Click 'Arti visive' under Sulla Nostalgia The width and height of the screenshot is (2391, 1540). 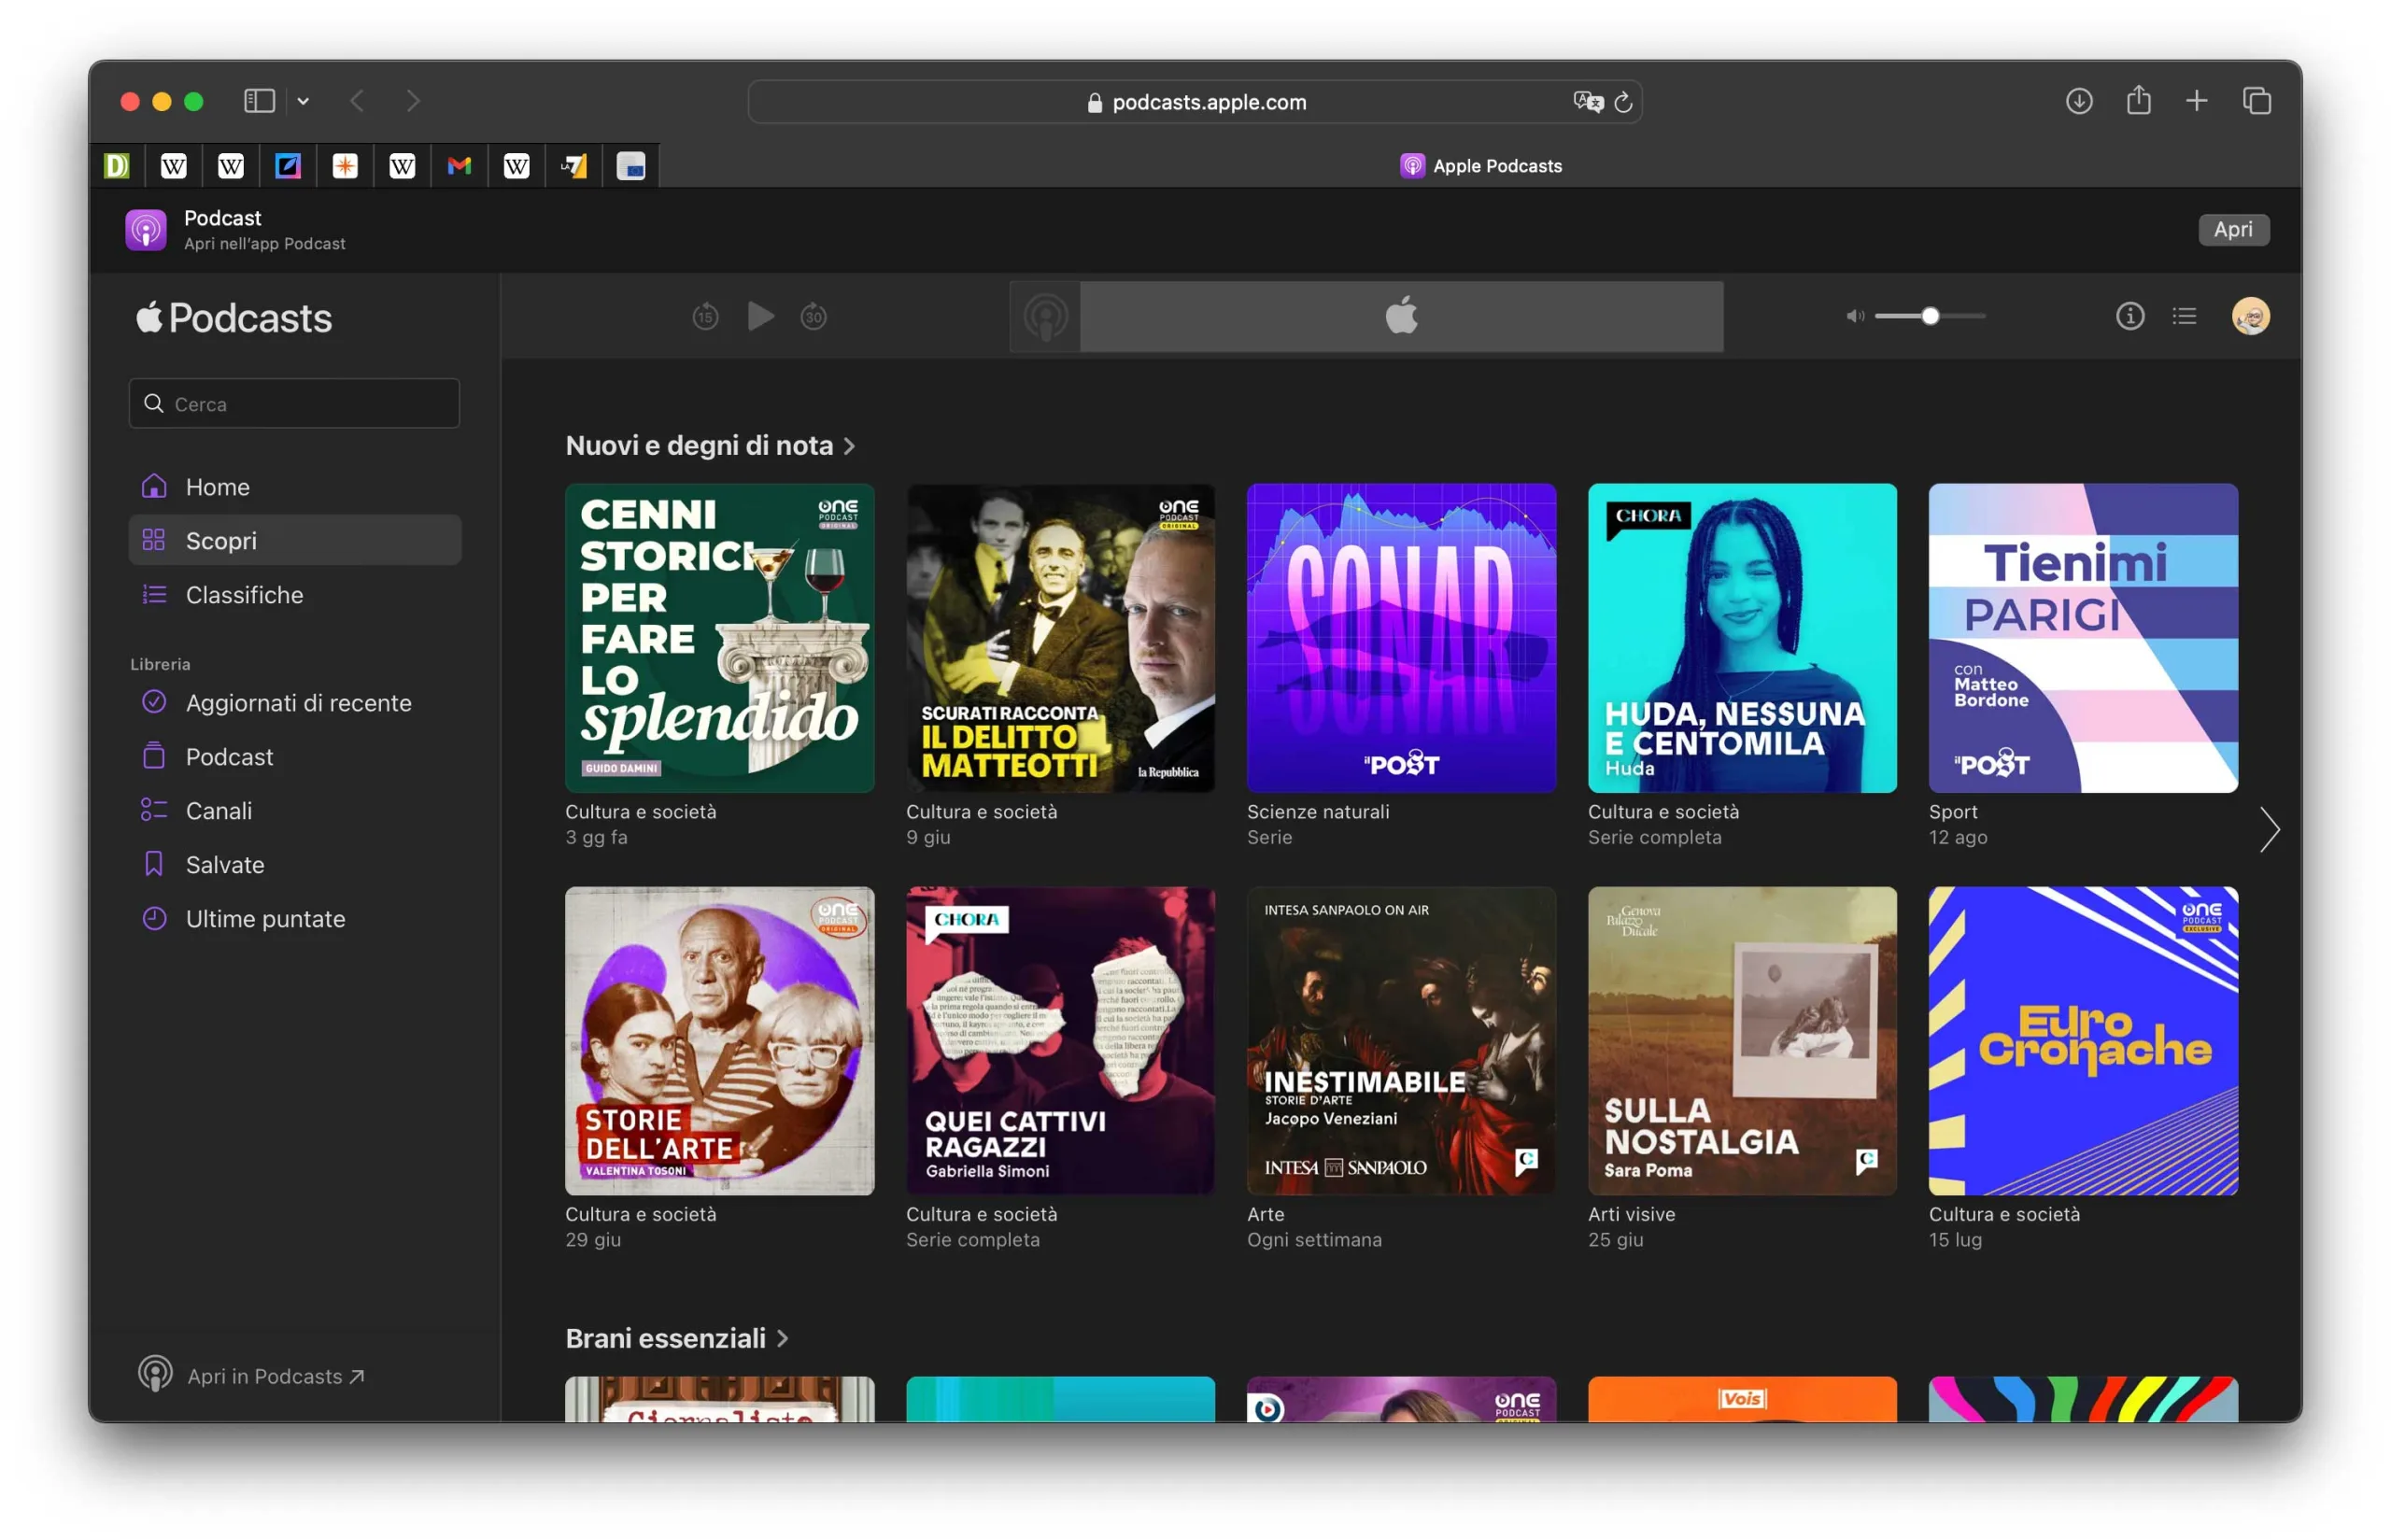1631,1214
